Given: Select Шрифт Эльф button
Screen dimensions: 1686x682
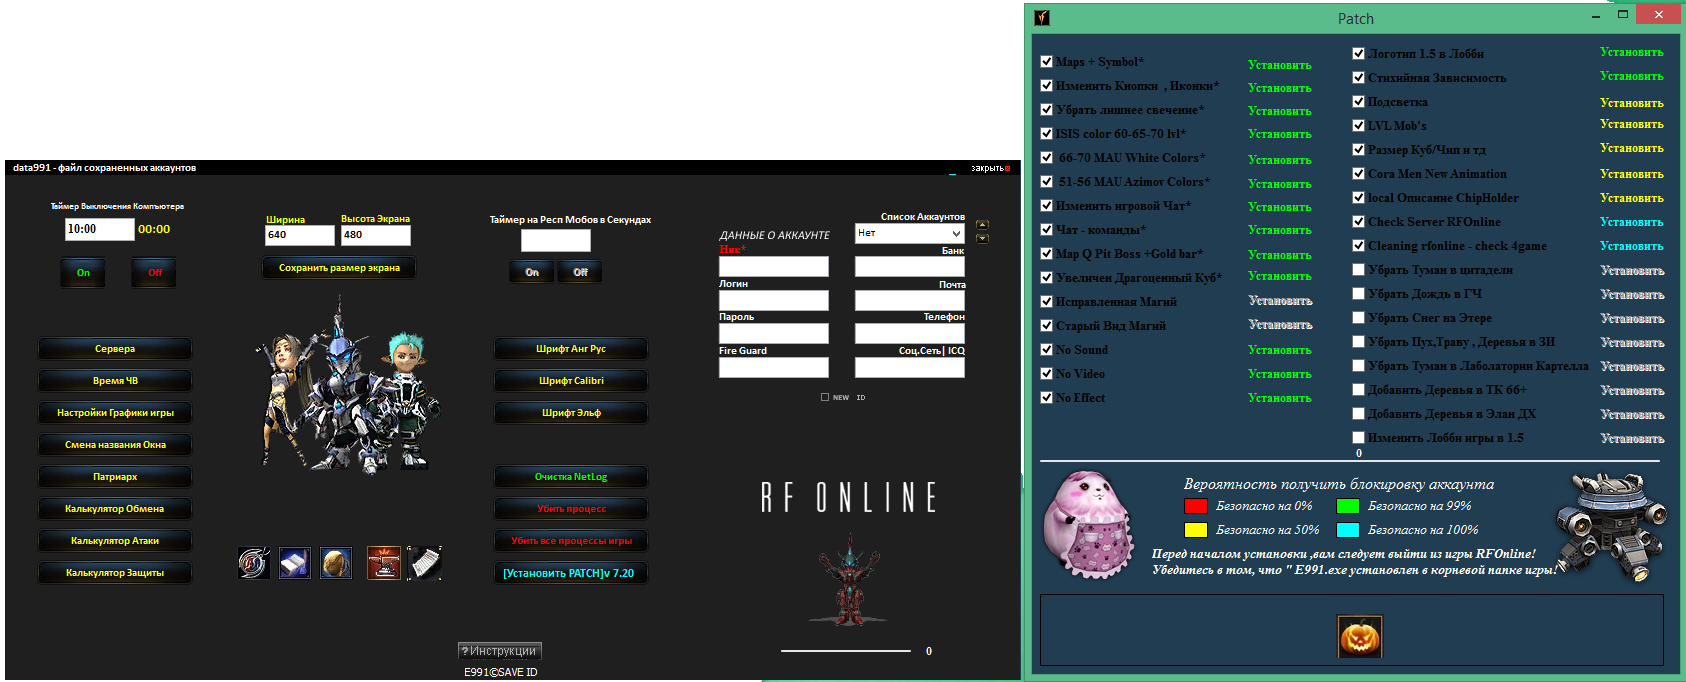Looking at the screenshot, I should [571, 413].
